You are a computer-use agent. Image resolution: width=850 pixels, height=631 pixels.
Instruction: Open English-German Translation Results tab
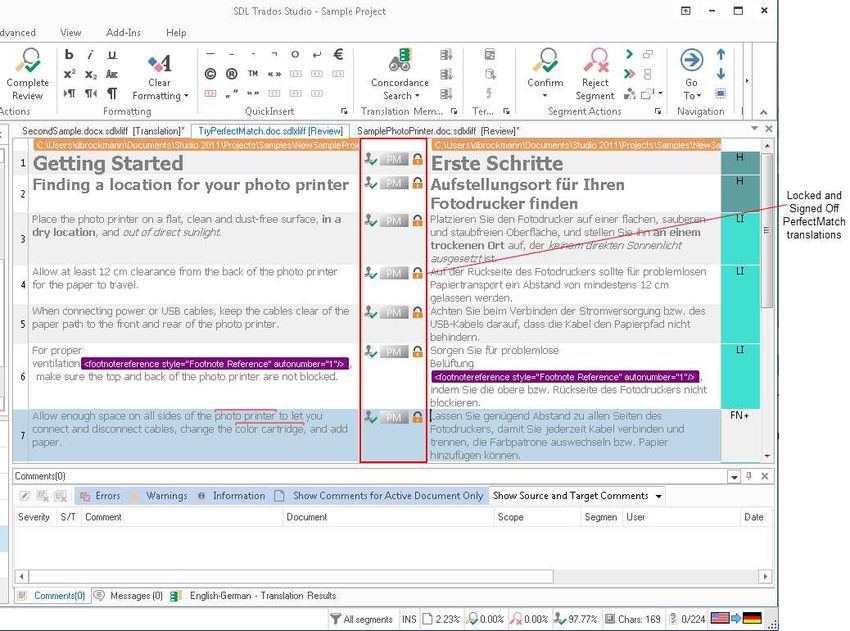coord(254,596)
